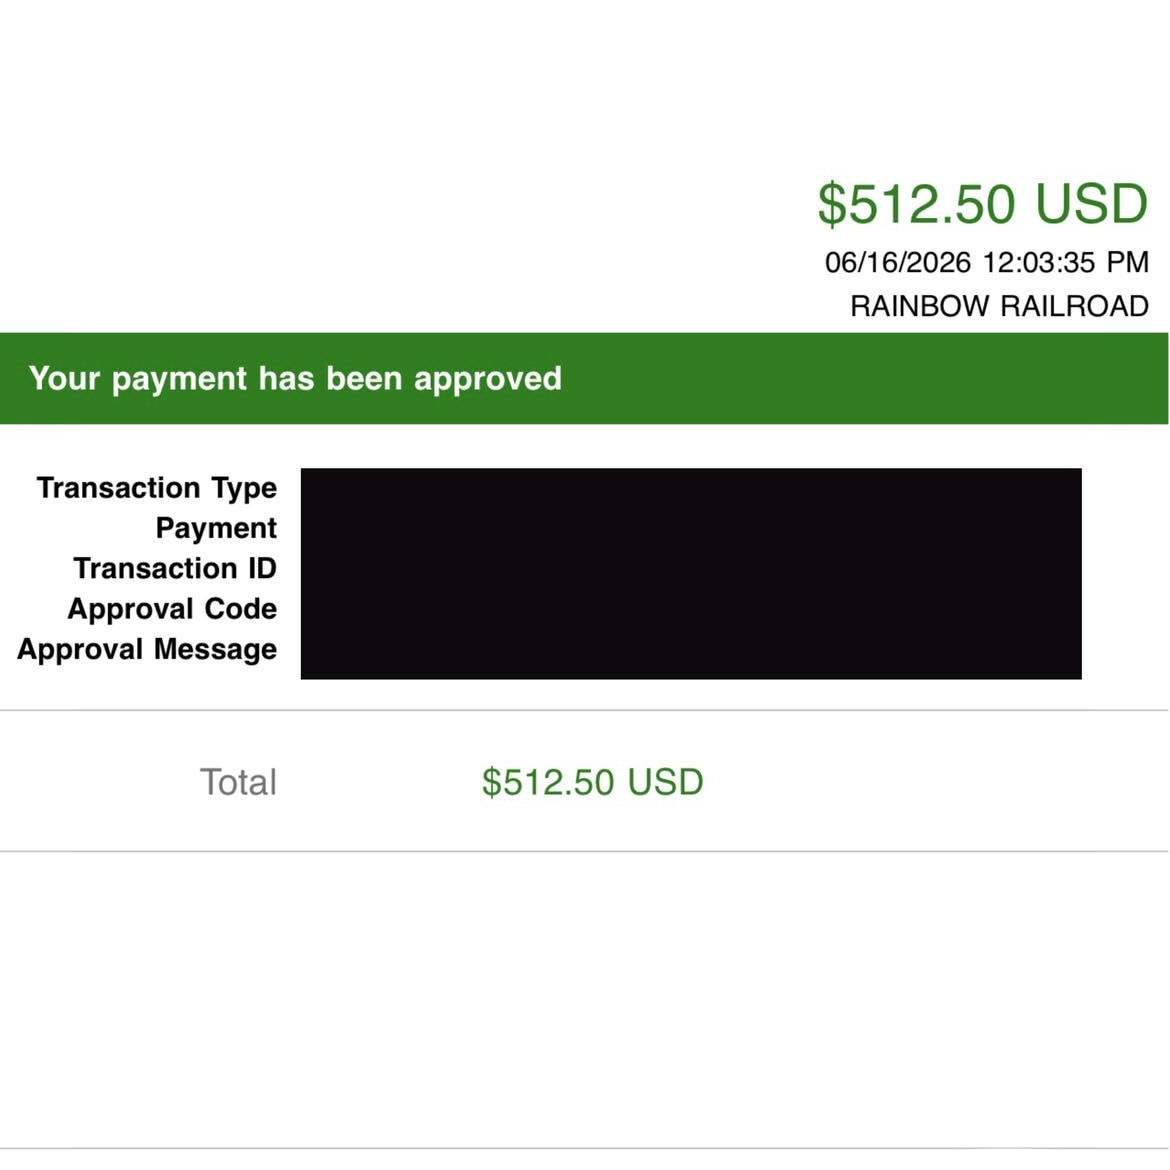
Task: Click the RAINBOW RAILROAD merchant name
Action: 999,306
